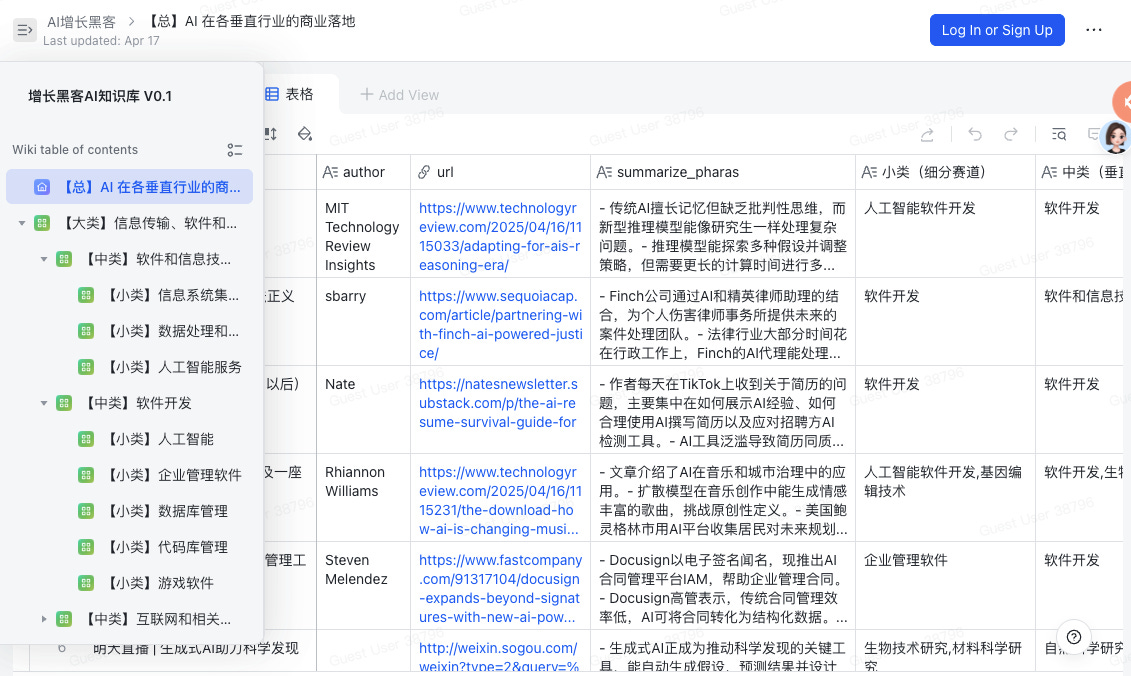Click the undo arrow icon
Image resolution: width=1131 pixels, height=676 pixels.
pos(974,134)
